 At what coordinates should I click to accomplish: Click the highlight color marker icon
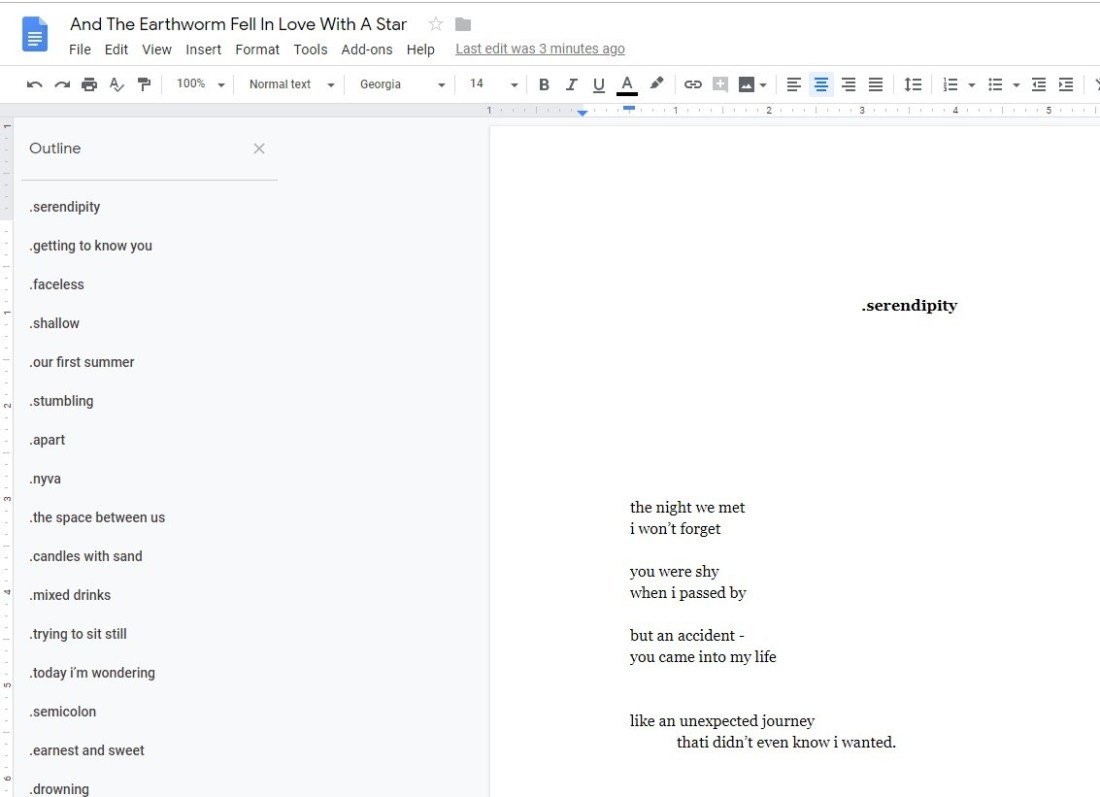656,84
